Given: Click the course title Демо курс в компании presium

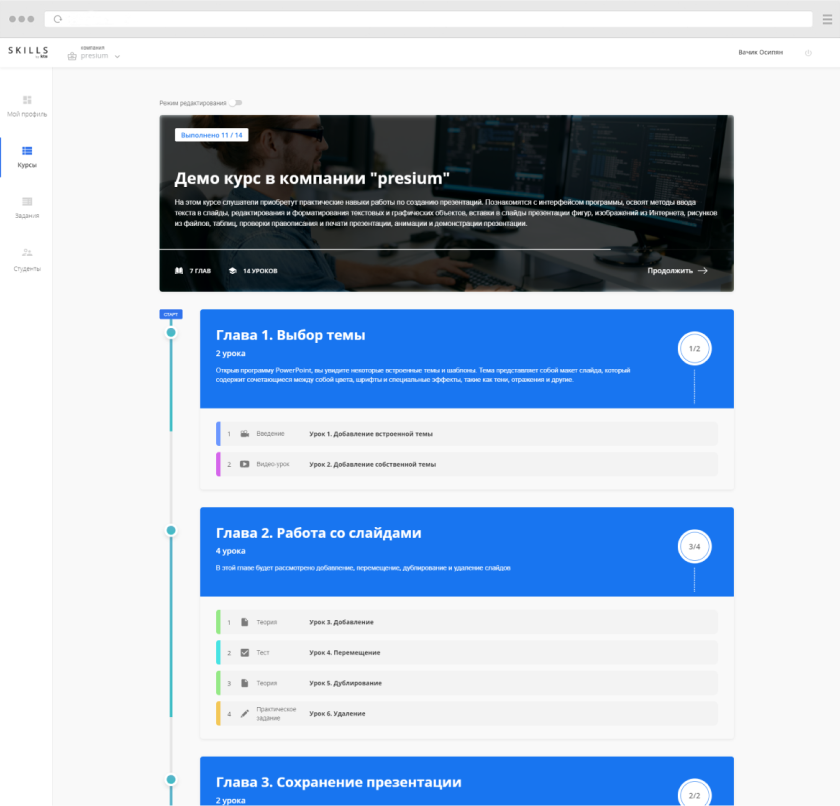Looking at the screenshot, I should 312,178.
